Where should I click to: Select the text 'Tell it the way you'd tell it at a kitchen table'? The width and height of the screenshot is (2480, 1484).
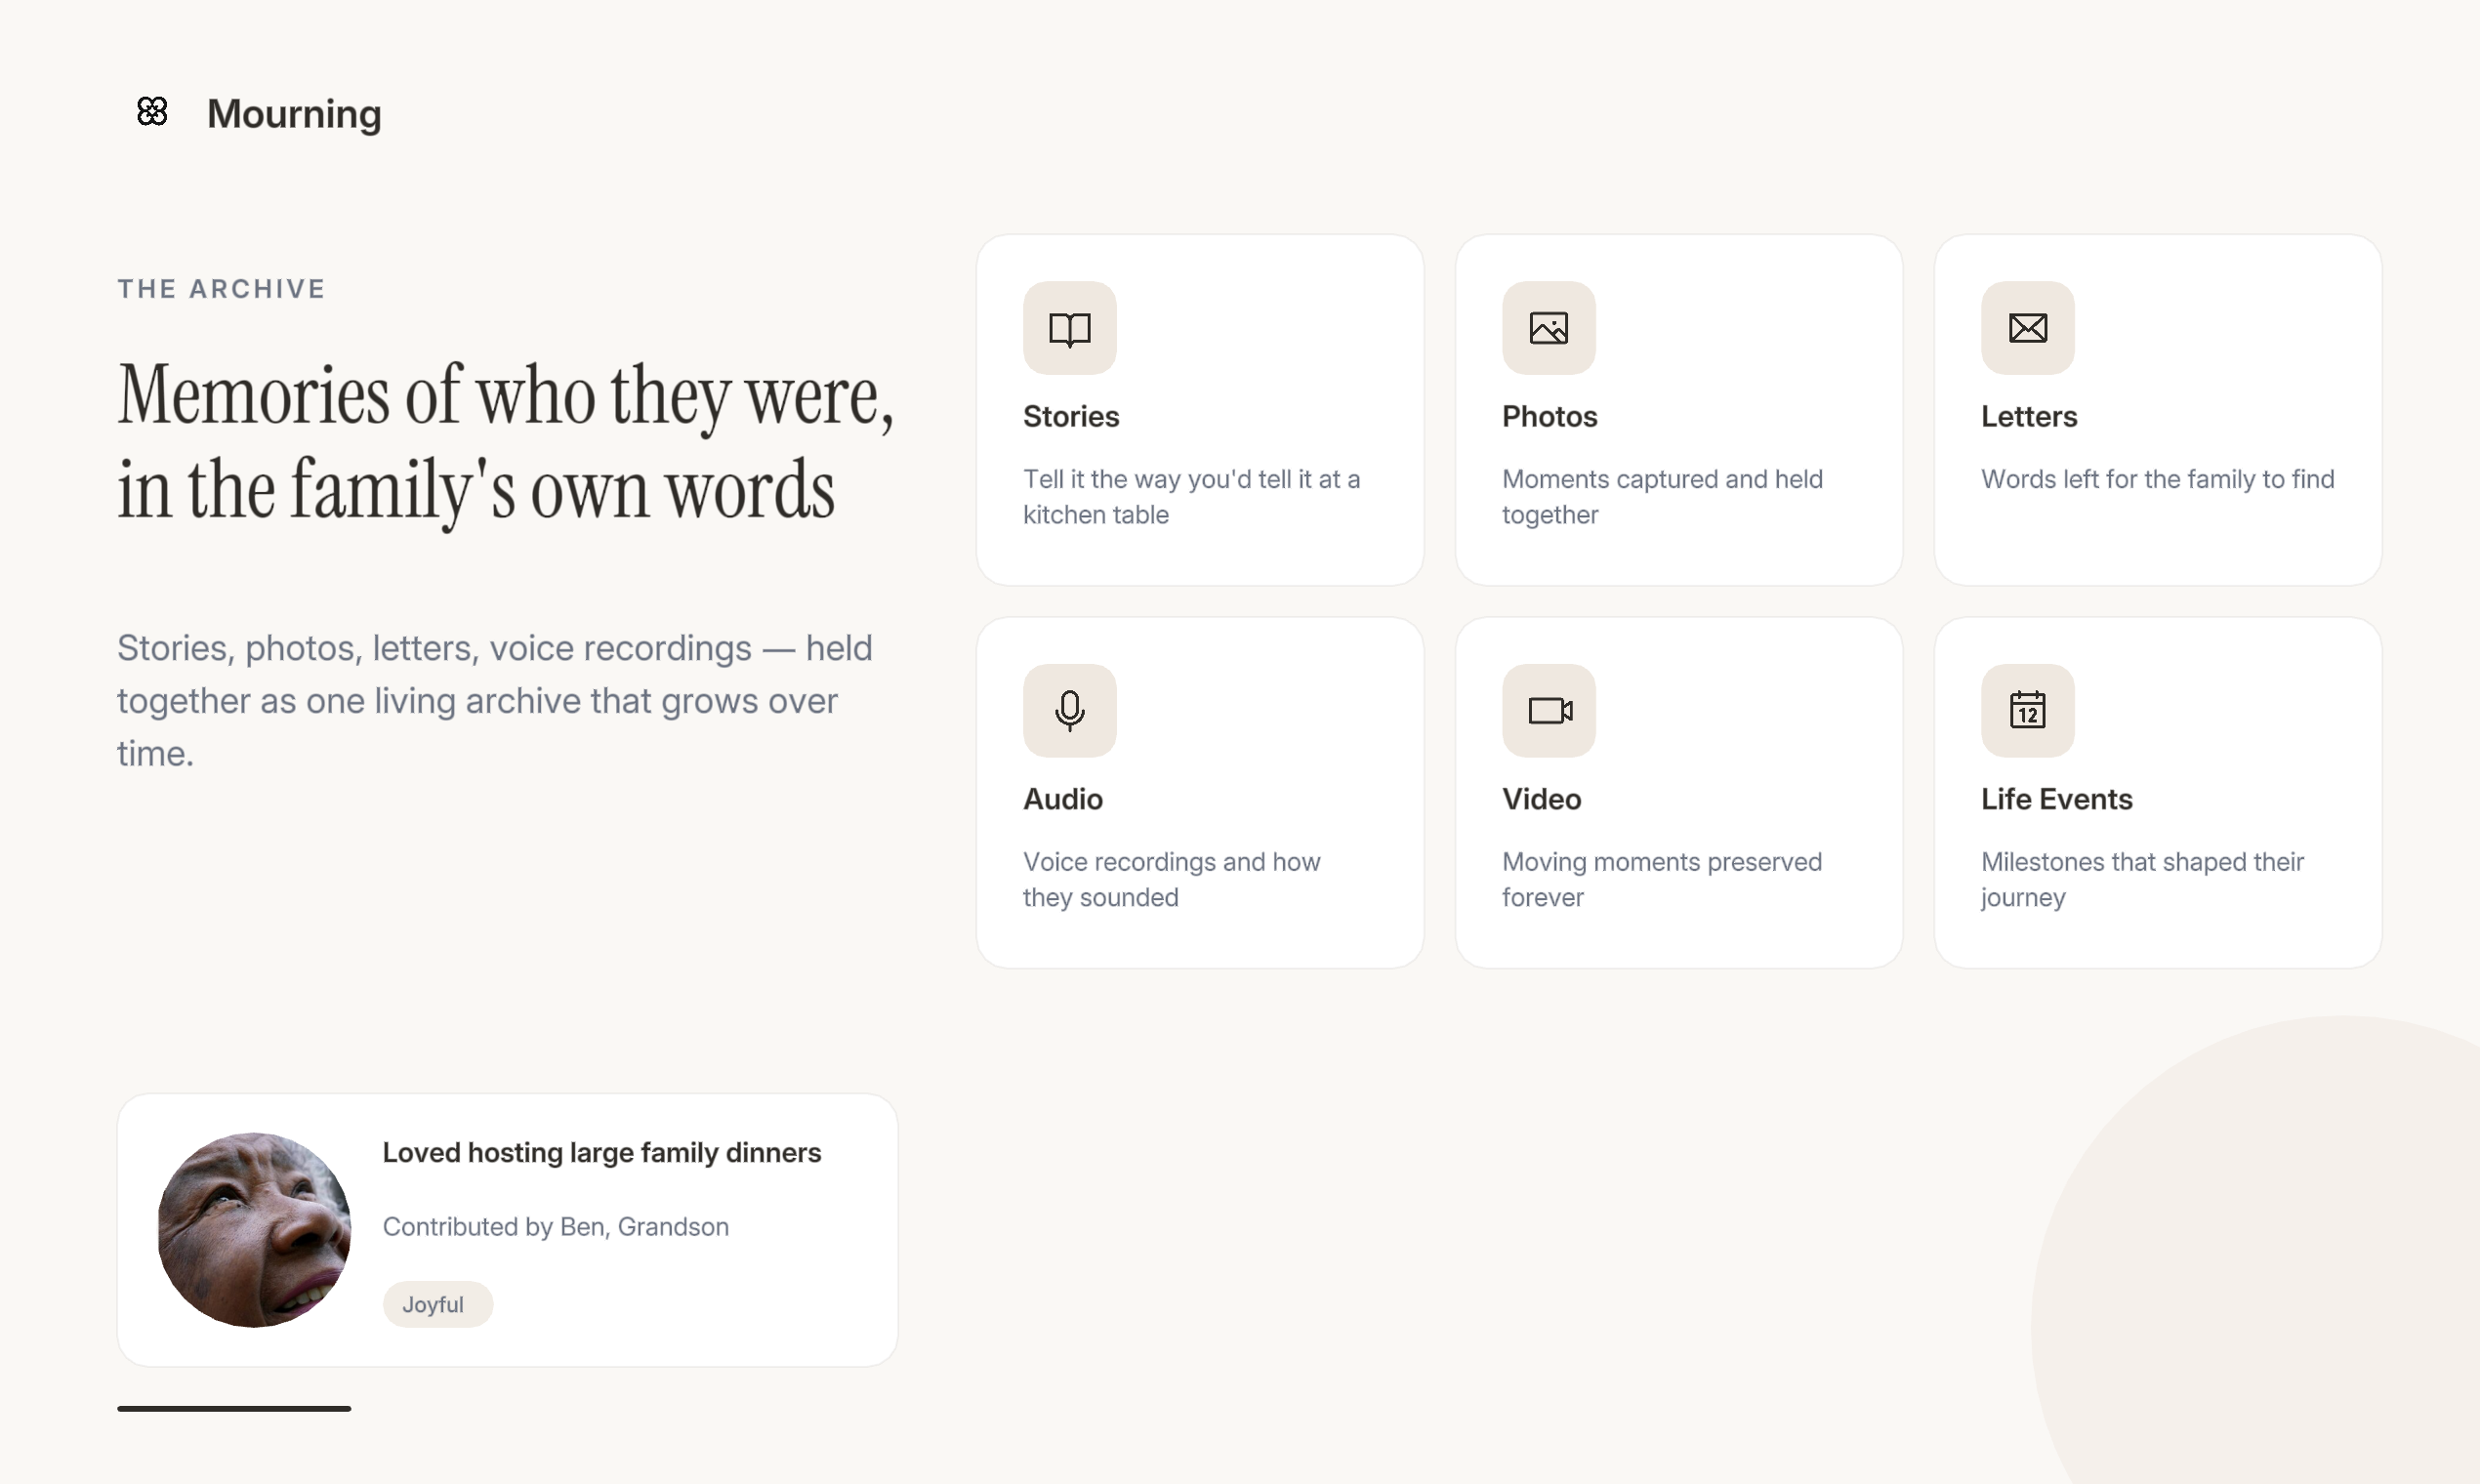point(1191,497)
